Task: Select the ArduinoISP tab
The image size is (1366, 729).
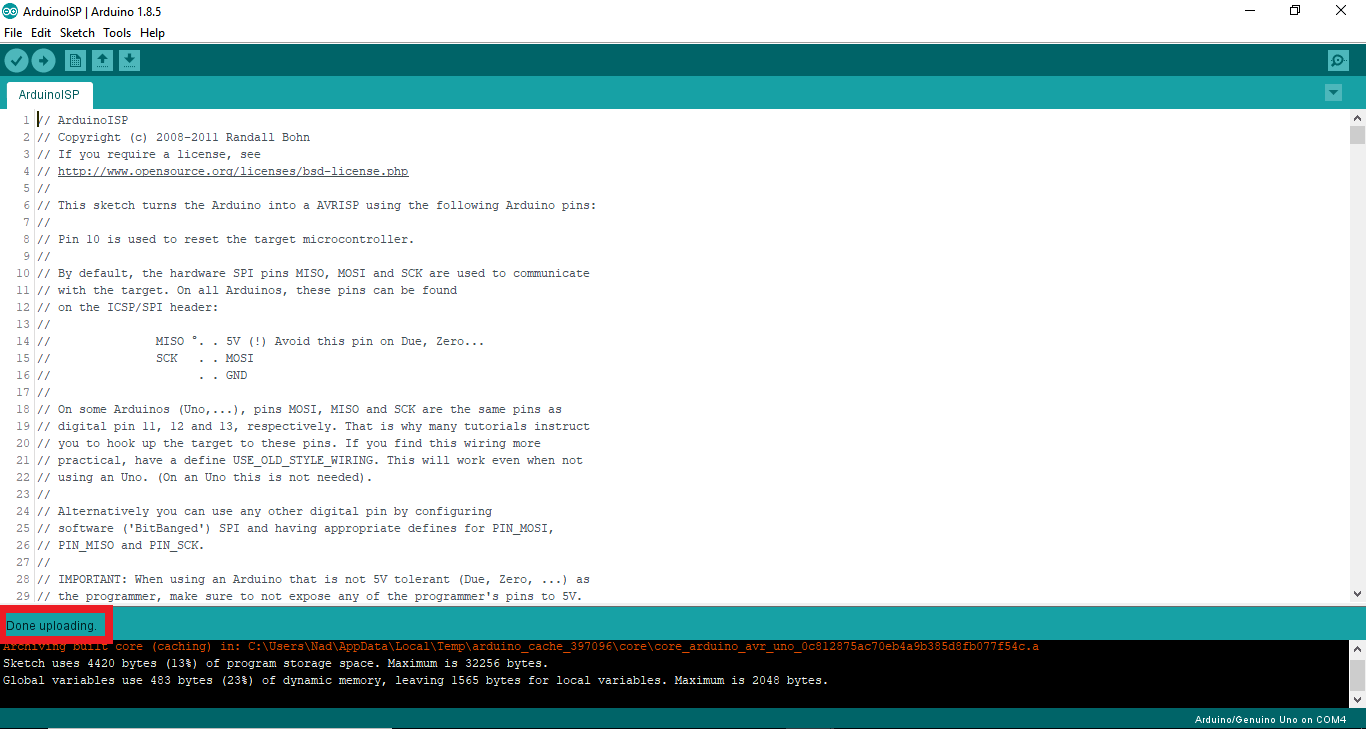Action: pos(49,95)
